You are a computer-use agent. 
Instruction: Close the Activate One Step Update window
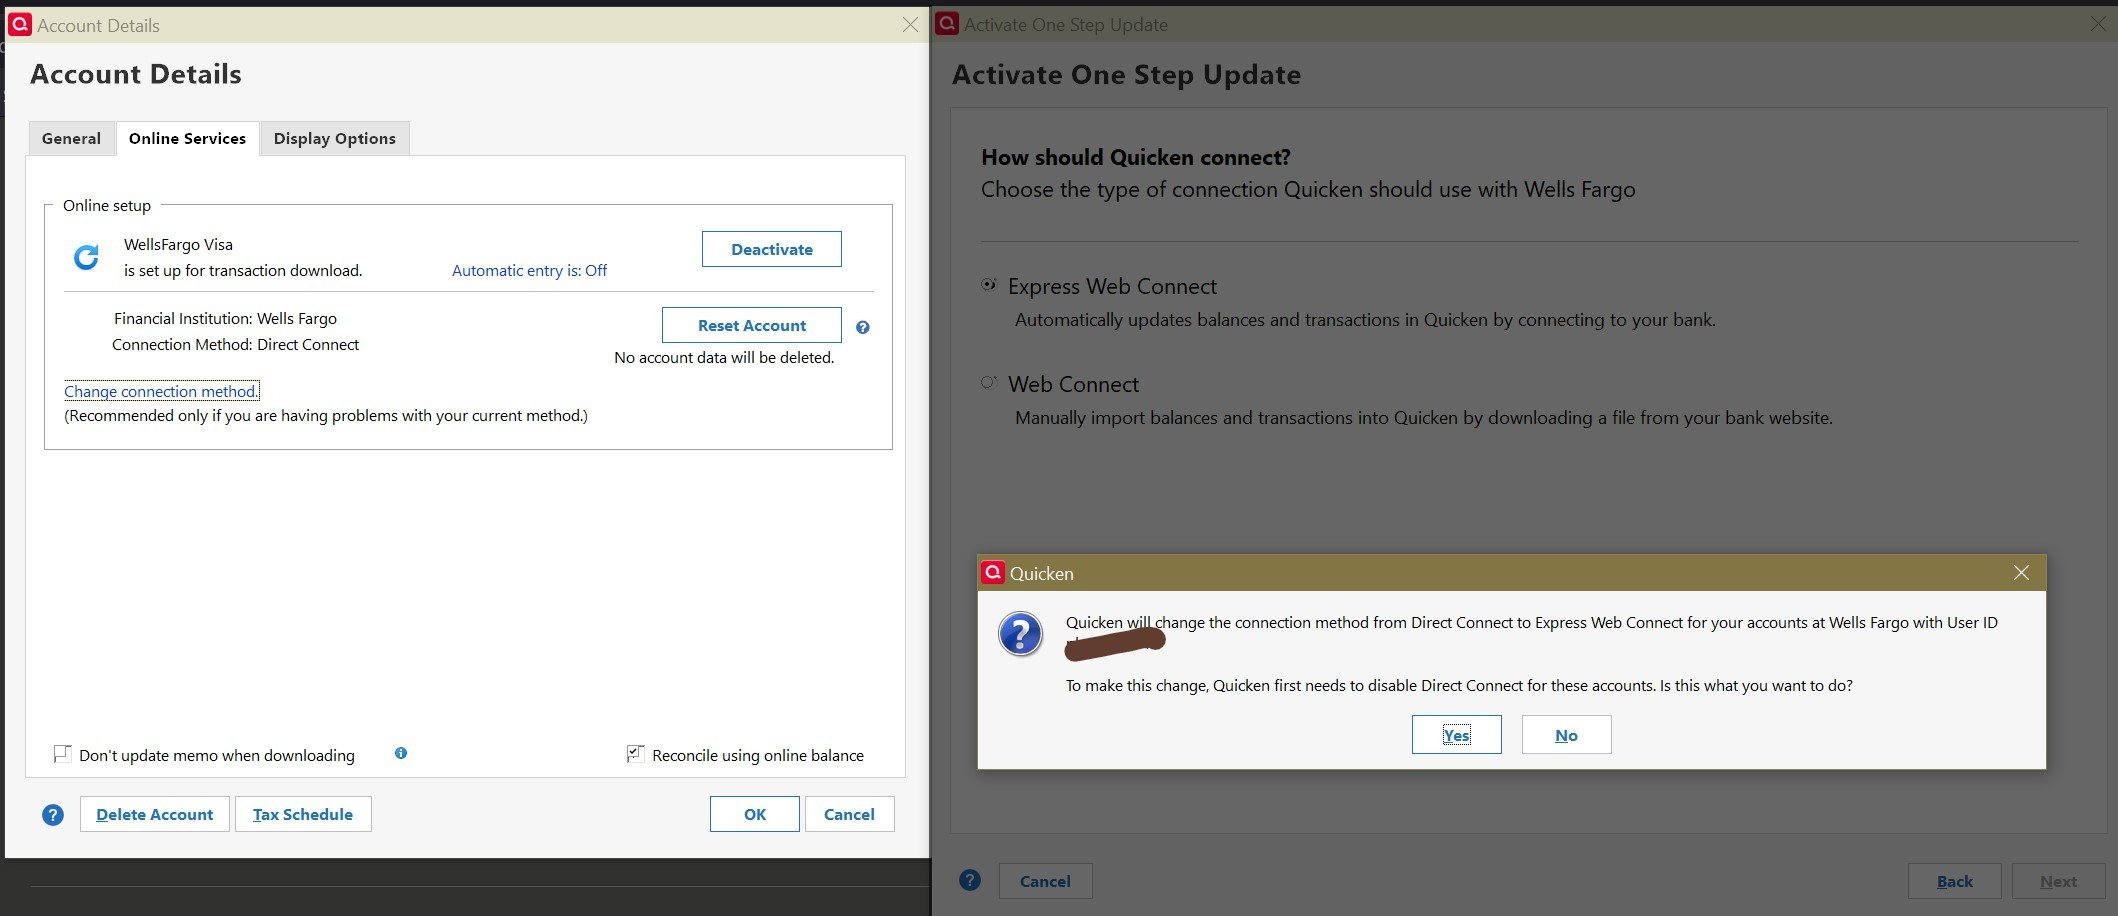pos(2098,24)
